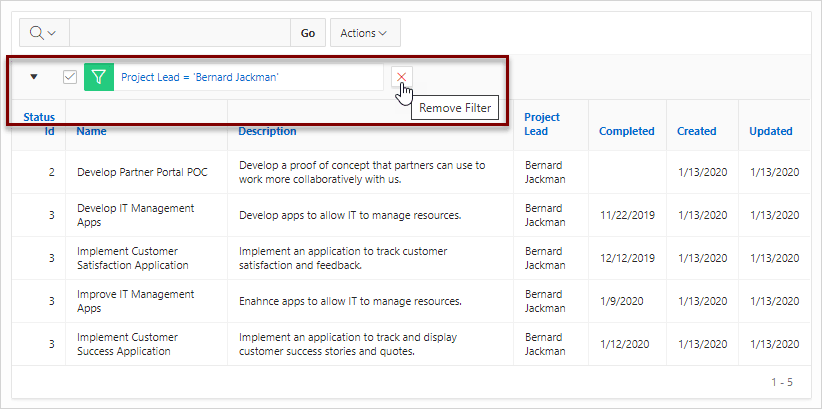Edit the Project Lead = 'Bernard Jackman' filter
Screen dimensions: 822x409
pyautogui.click(x=200, y=77)
